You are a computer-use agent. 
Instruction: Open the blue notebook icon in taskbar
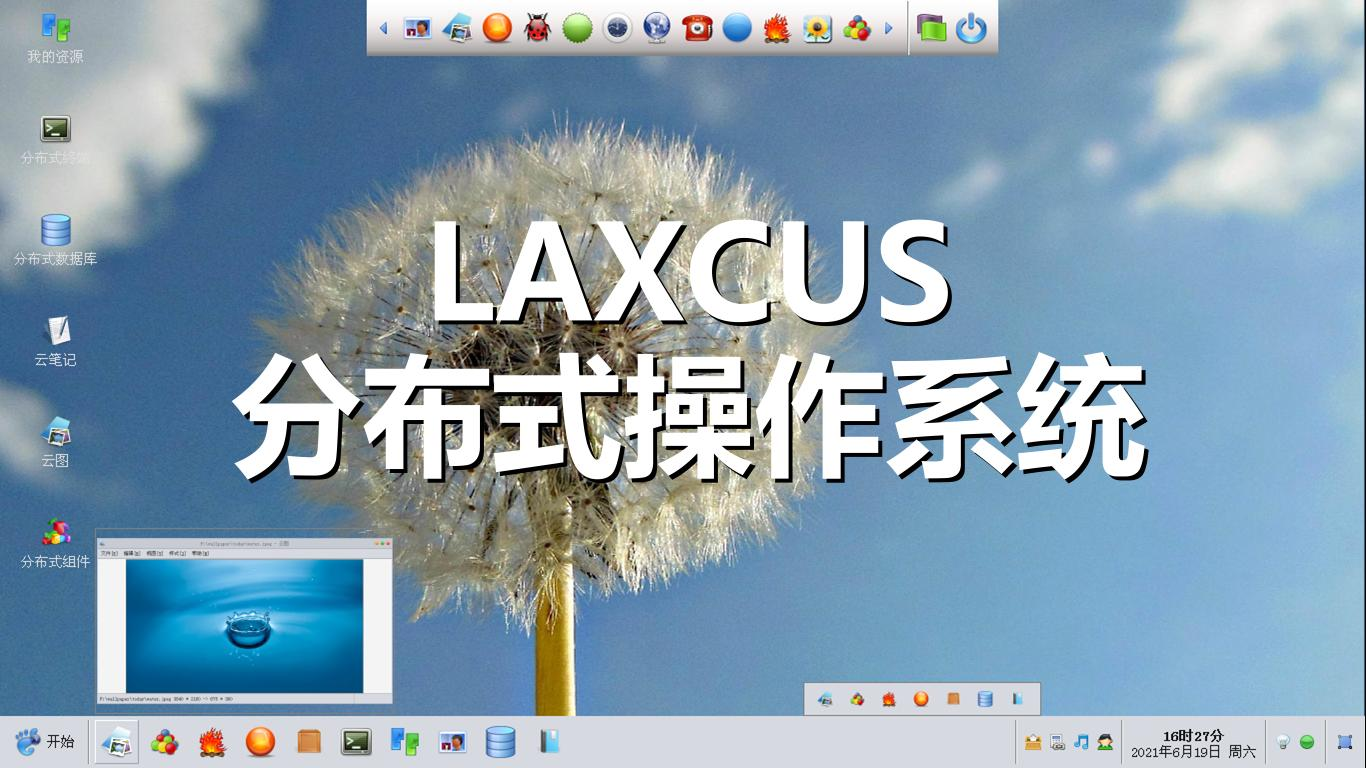tap(549, 742)
